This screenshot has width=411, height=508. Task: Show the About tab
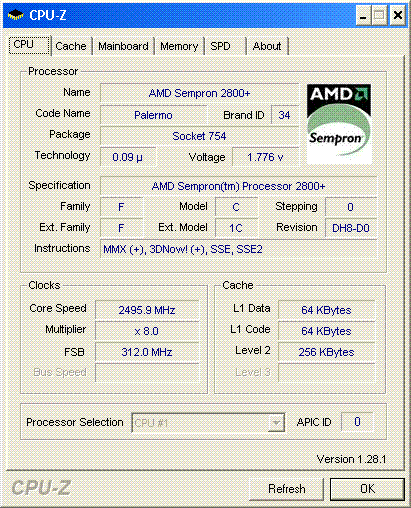[267, 46]
